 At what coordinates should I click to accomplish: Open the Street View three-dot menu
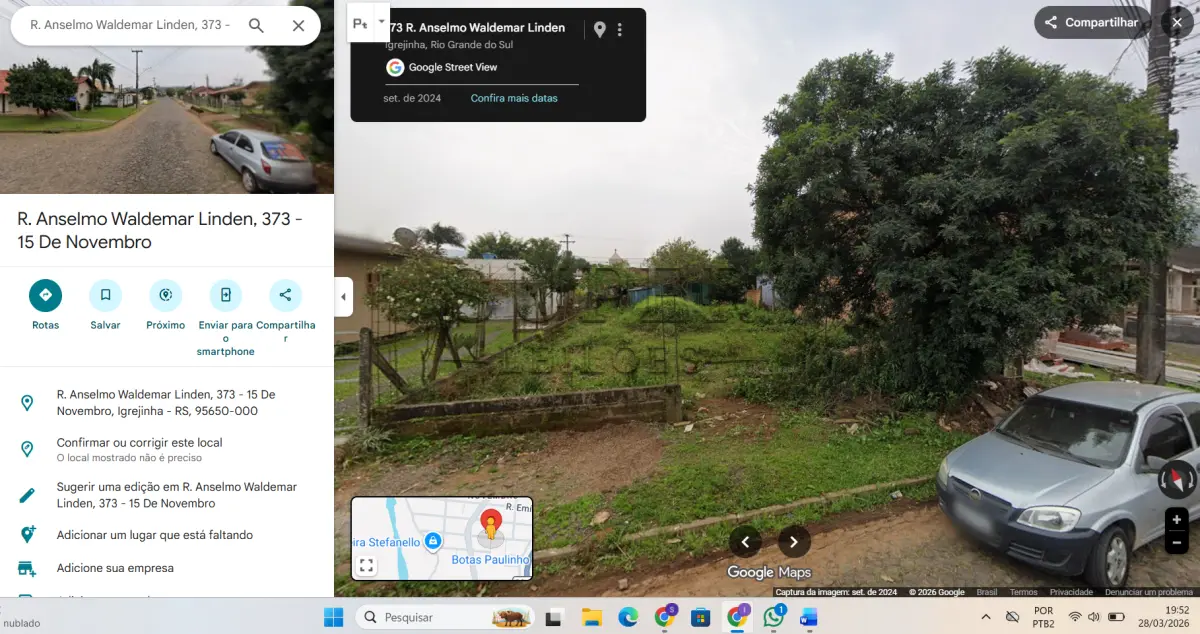pyautogui.click(x=620, y=30)
